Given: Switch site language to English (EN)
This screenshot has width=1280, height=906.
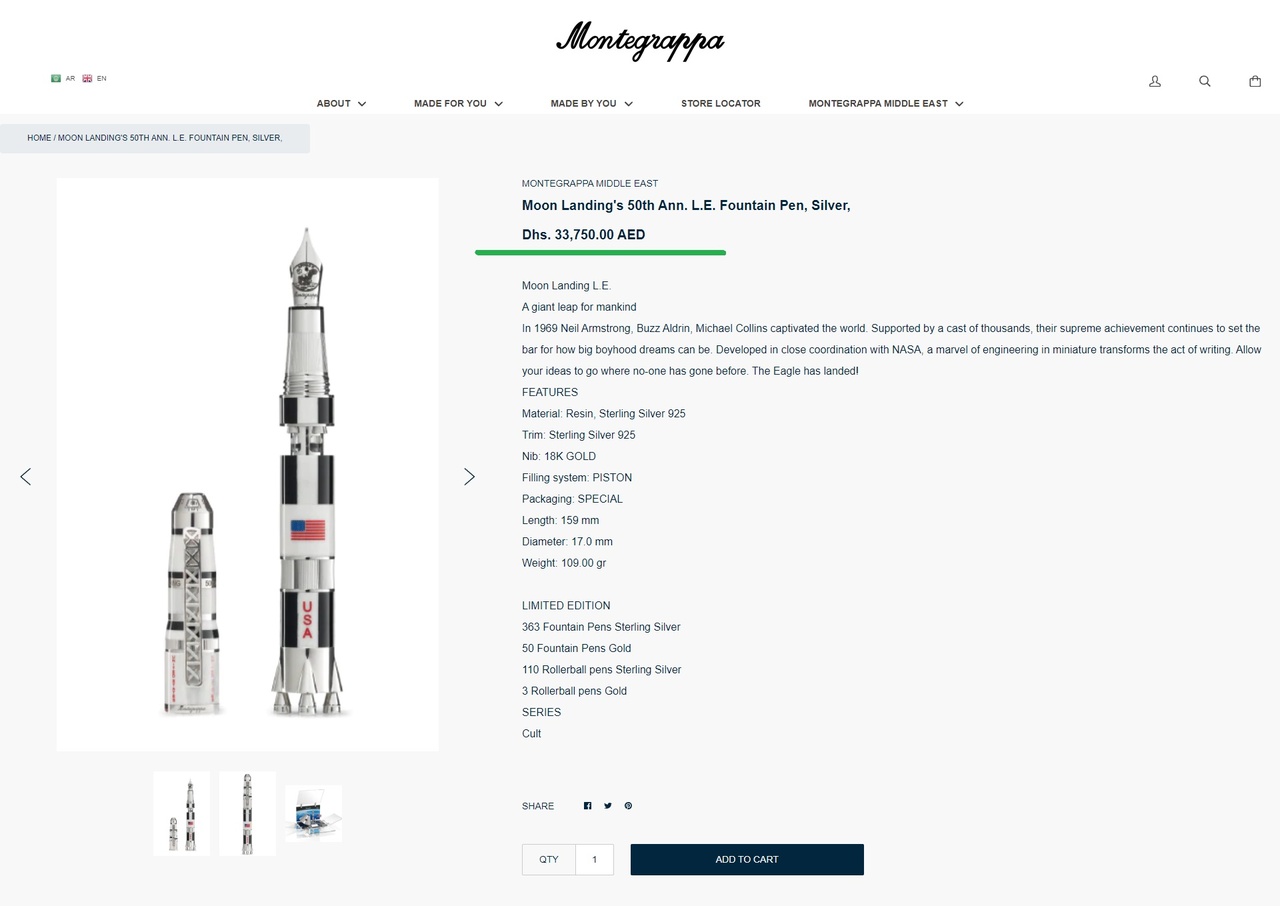Looking at the screenshot, I should pyautogui.click(x=95, y=78).
